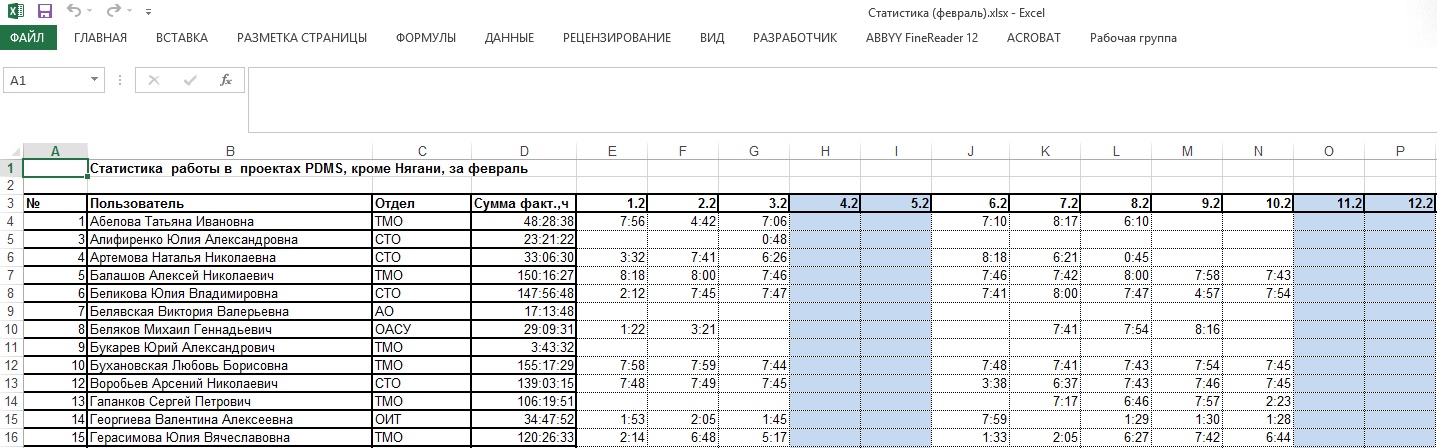The image size is (1437, 448).
Task: Click the ОИТ department cell
Action: [x=422, y=419]
